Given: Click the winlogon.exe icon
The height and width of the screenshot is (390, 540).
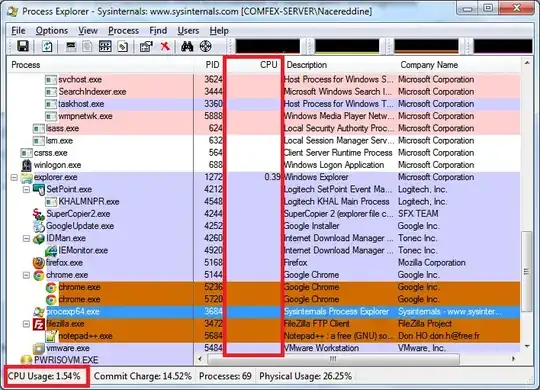Looking at the screenshot, I should tap(27, 165).
